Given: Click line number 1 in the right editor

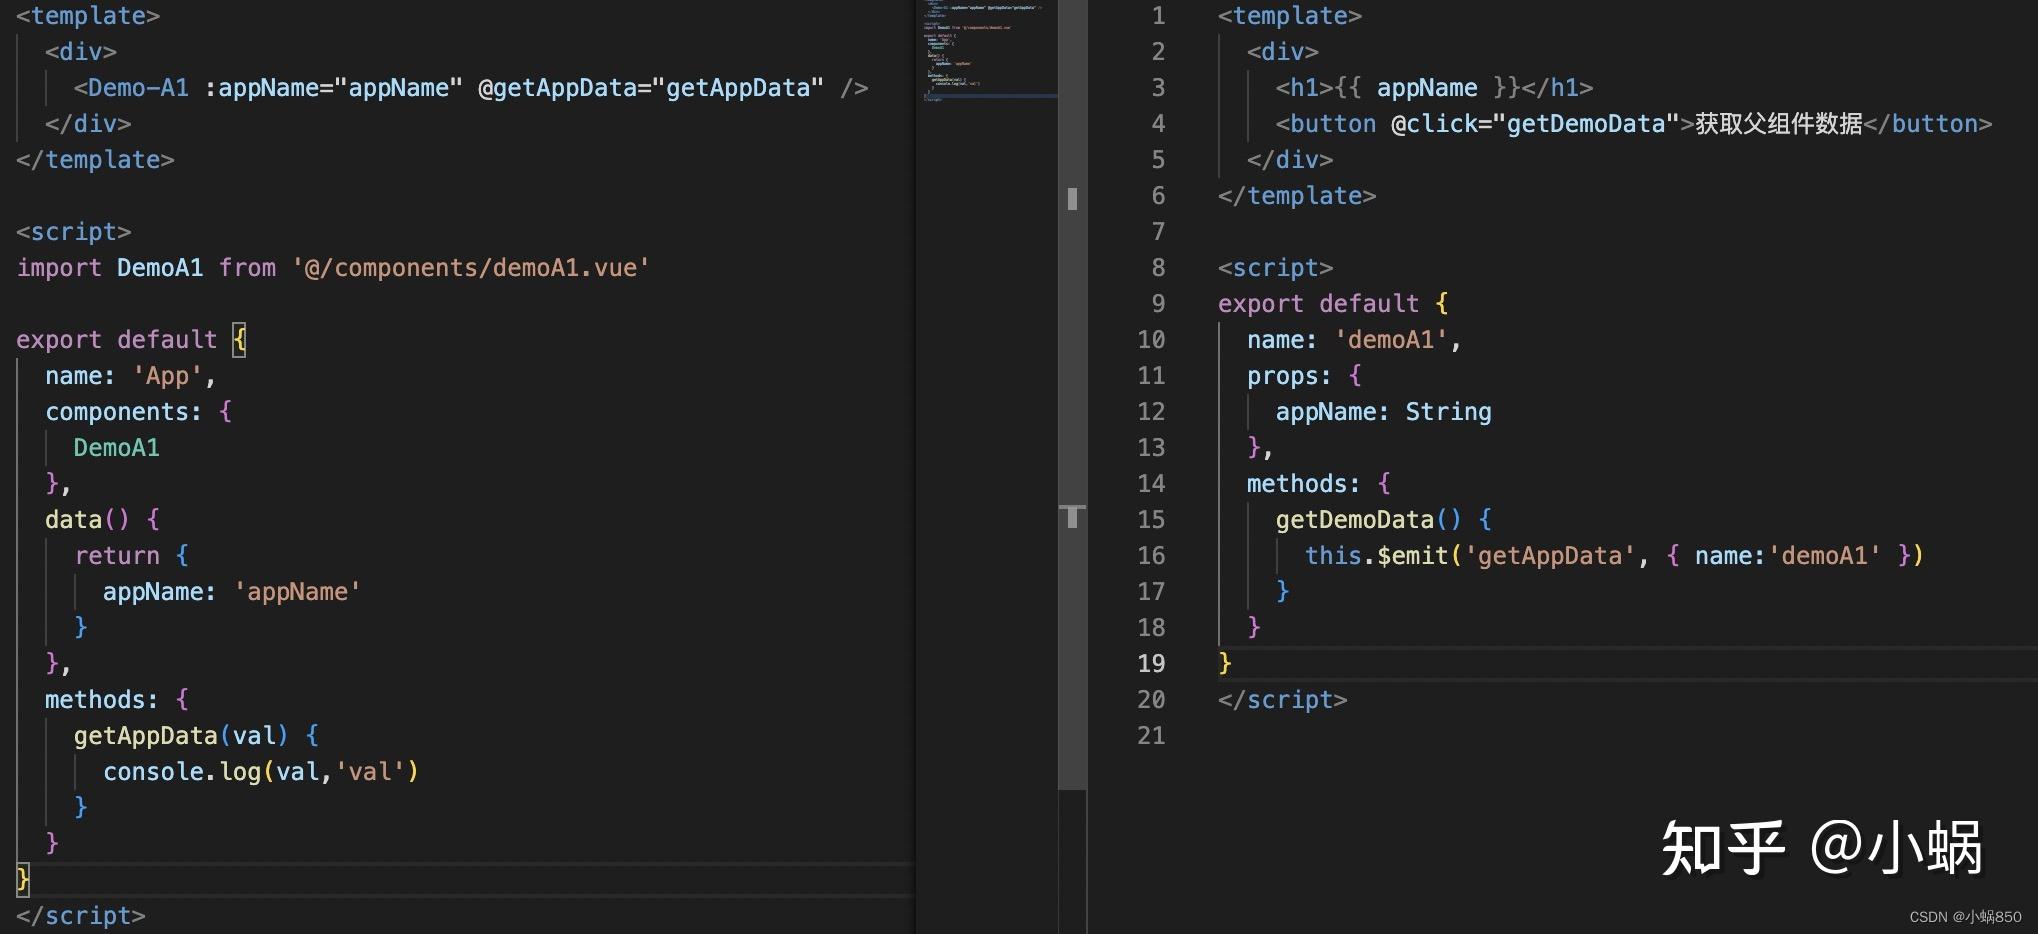Looking at the screenshot, I should pos(1158,16).
